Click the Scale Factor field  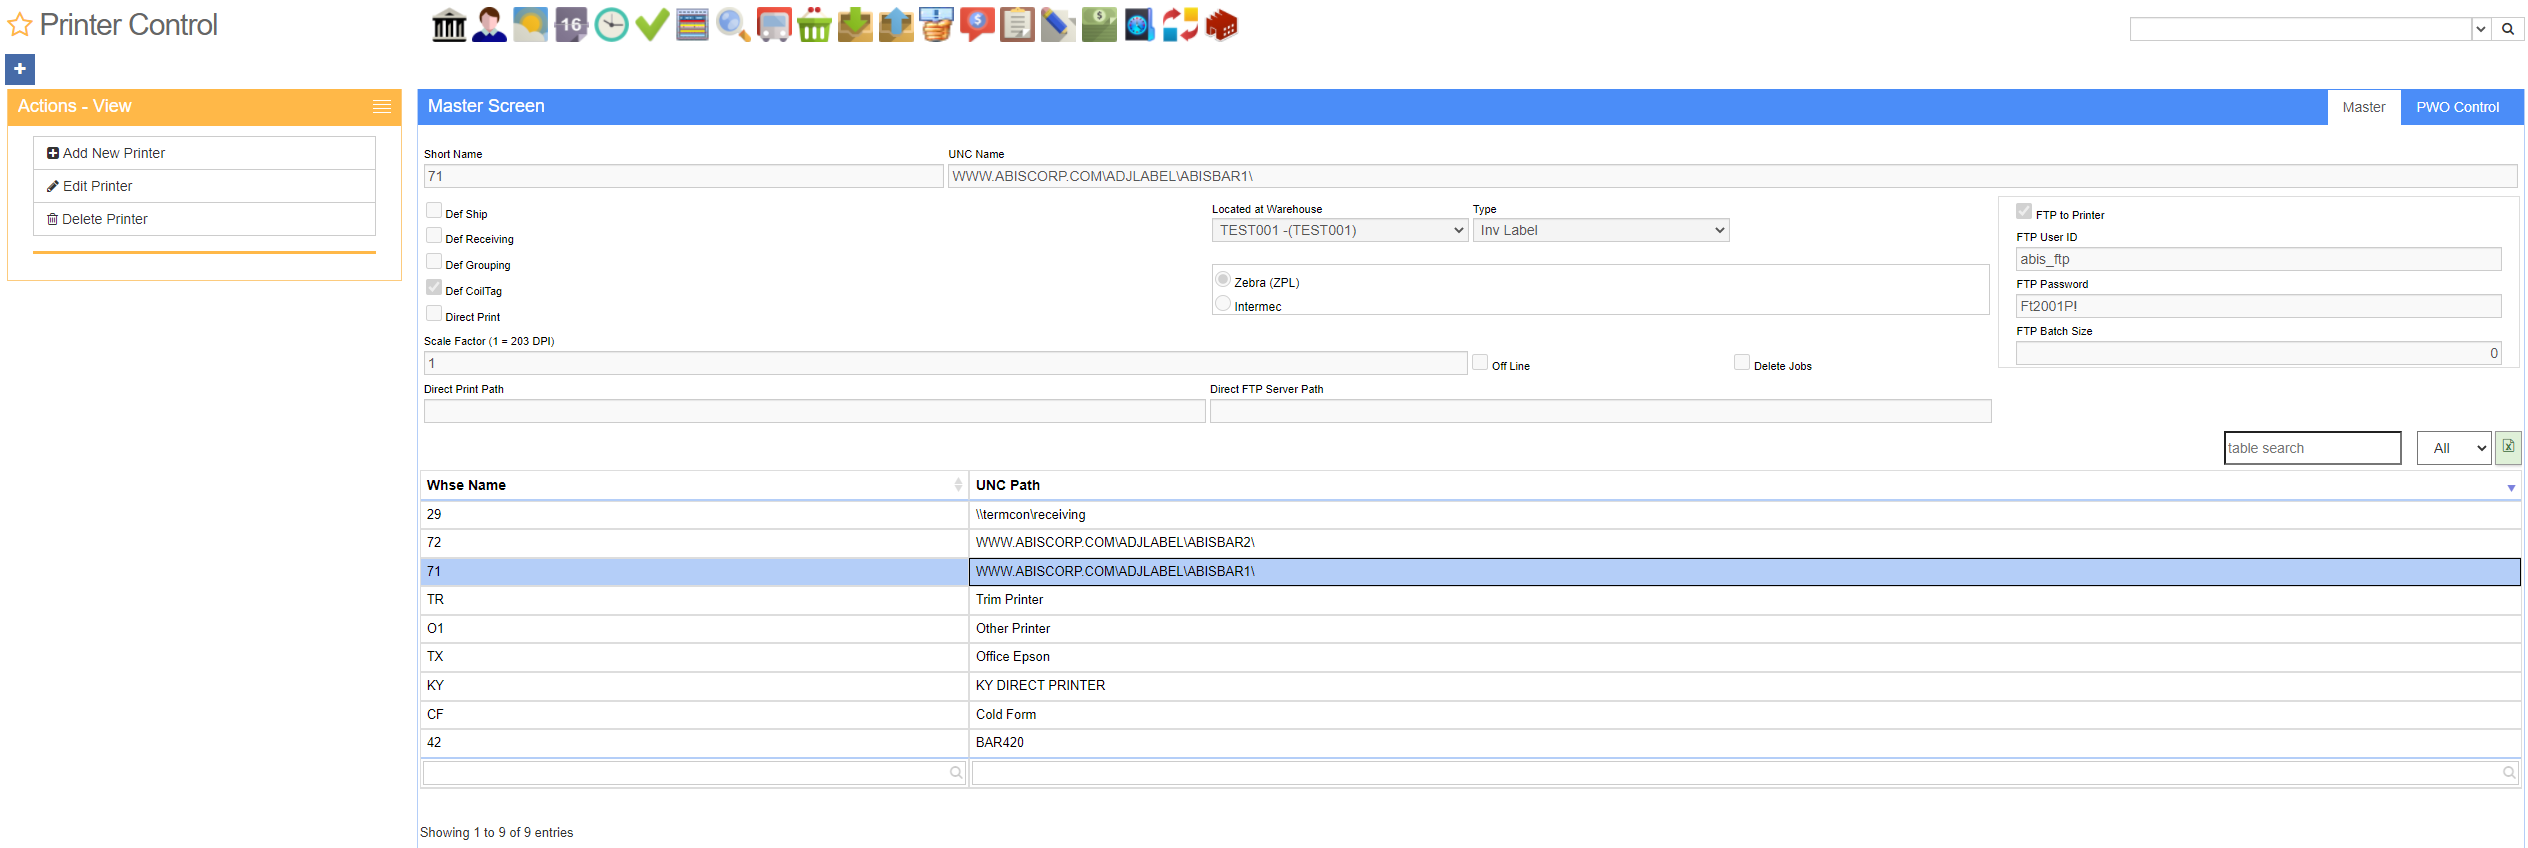pyautogui.click(x=945, y=363)
